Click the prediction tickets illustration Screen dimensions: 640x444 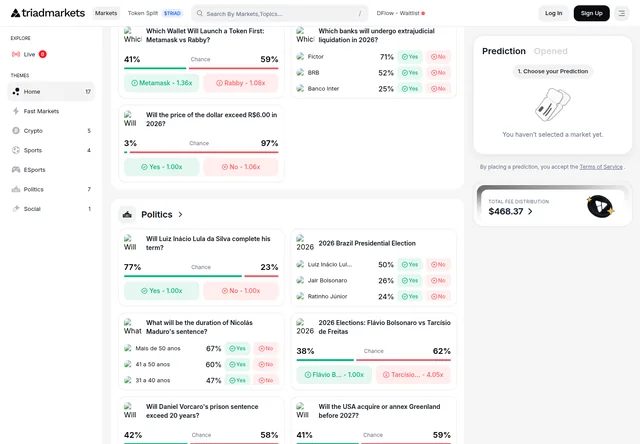pos(553,105)
